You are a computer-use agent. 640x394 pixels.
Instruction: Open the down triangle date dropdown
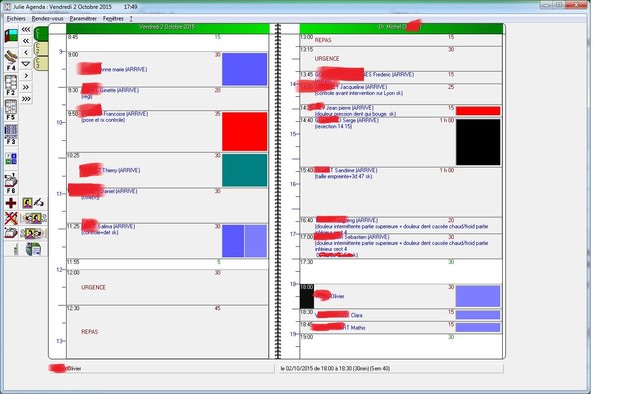coord(26,64)
